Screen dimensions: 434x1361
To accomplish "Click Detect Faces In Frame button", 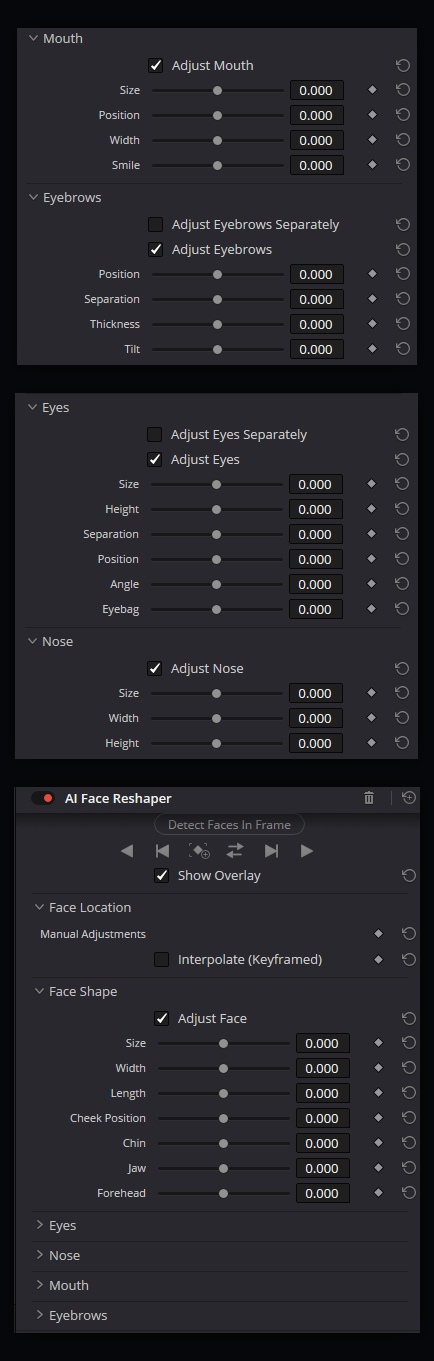I will coord(229,824).
